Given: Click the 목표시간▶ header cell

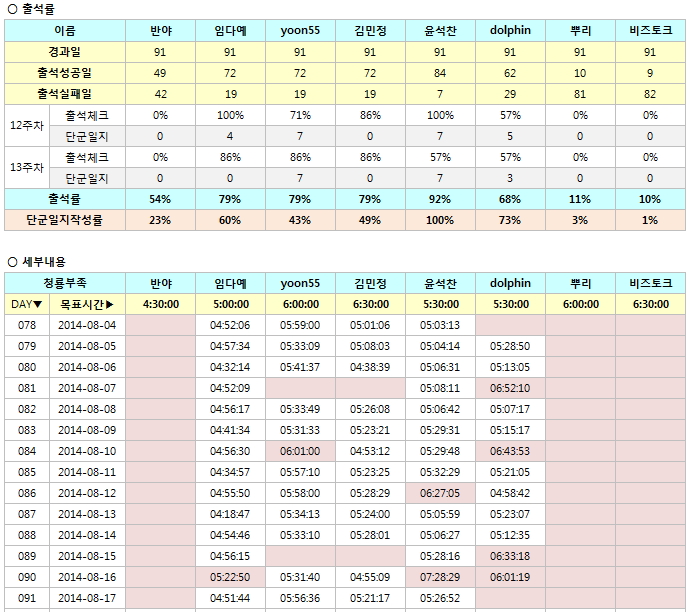Looking at the screenshot, I should coord(87,304).
